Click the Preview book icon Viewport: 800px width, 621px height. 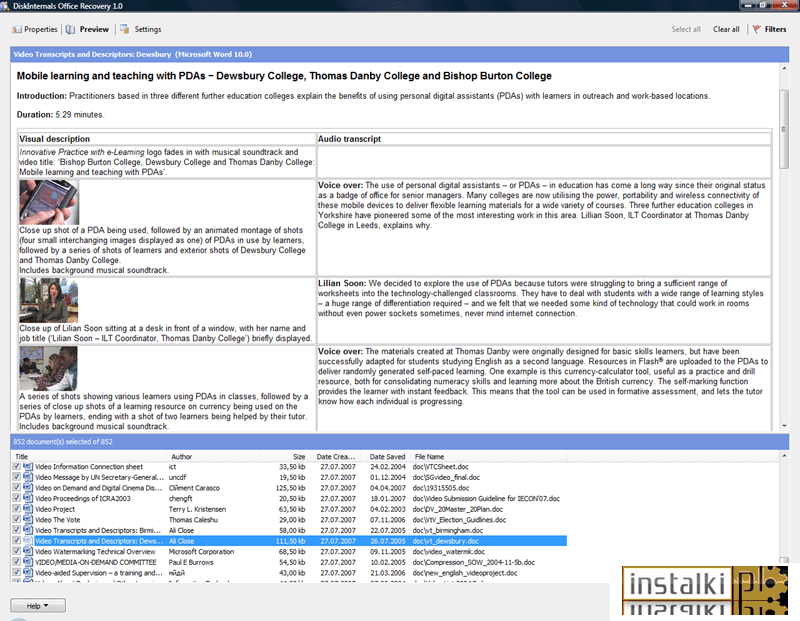pyautogui.click(x=70, y=30)
